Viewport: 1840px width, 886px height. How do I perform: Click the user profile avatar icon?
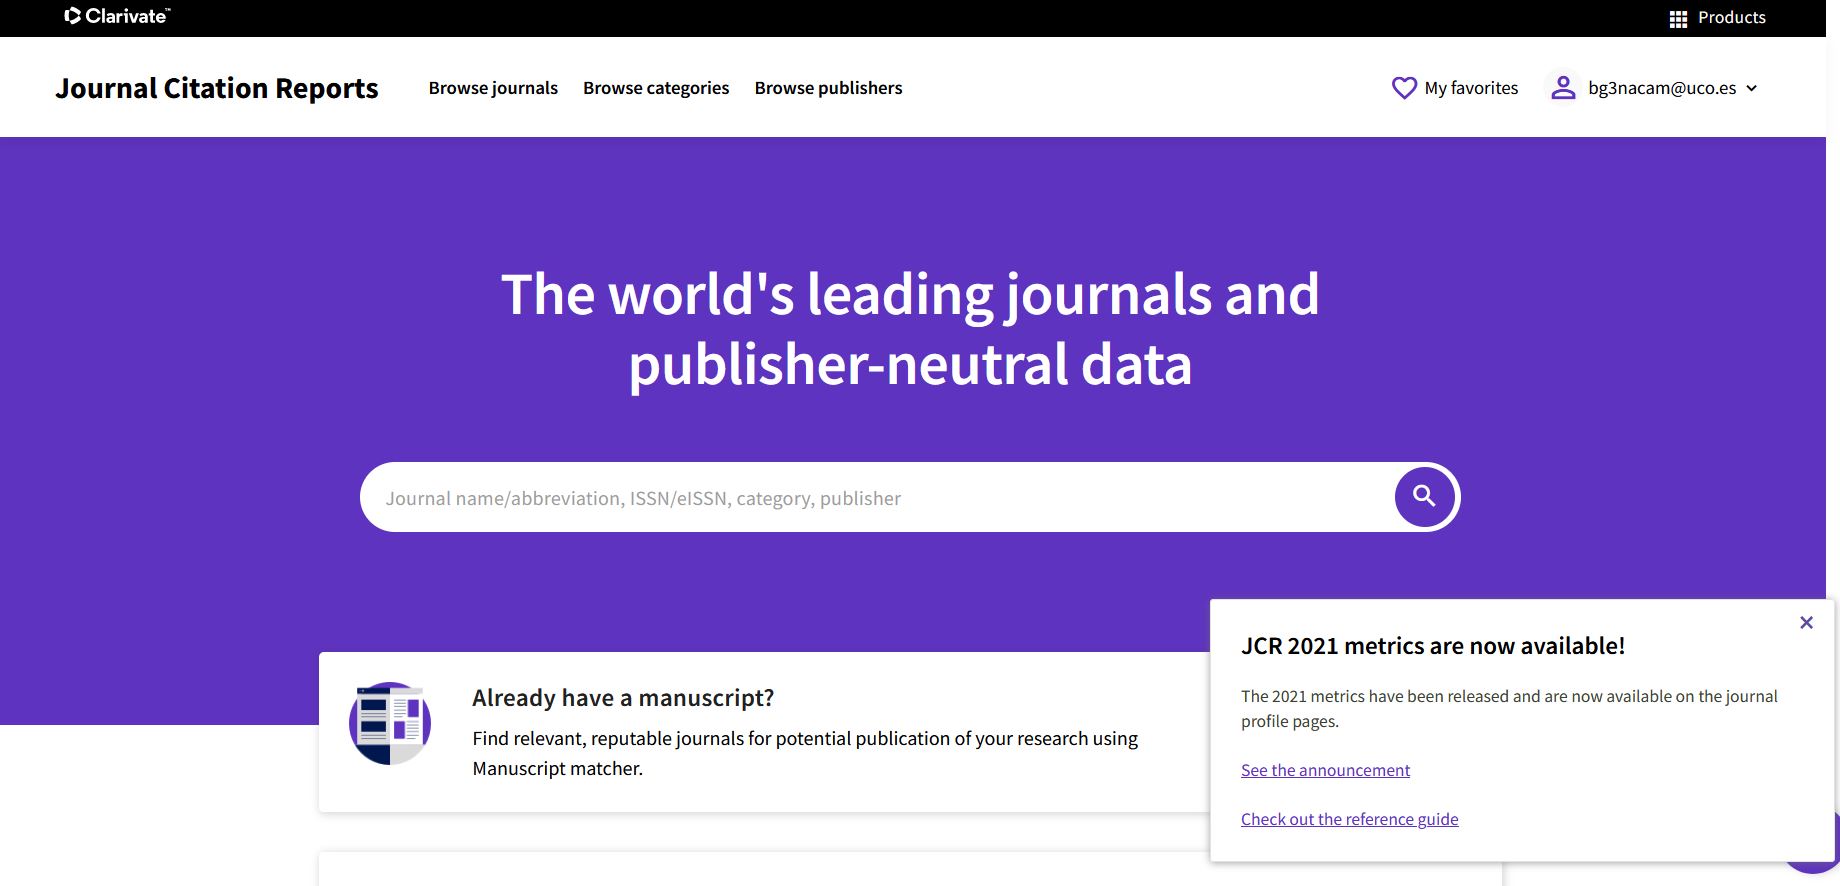(1563, 88)
